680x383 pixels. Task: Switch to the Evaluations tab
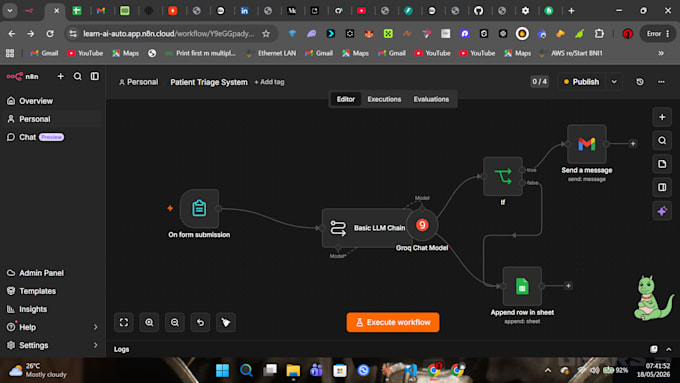tap(431, 99)
